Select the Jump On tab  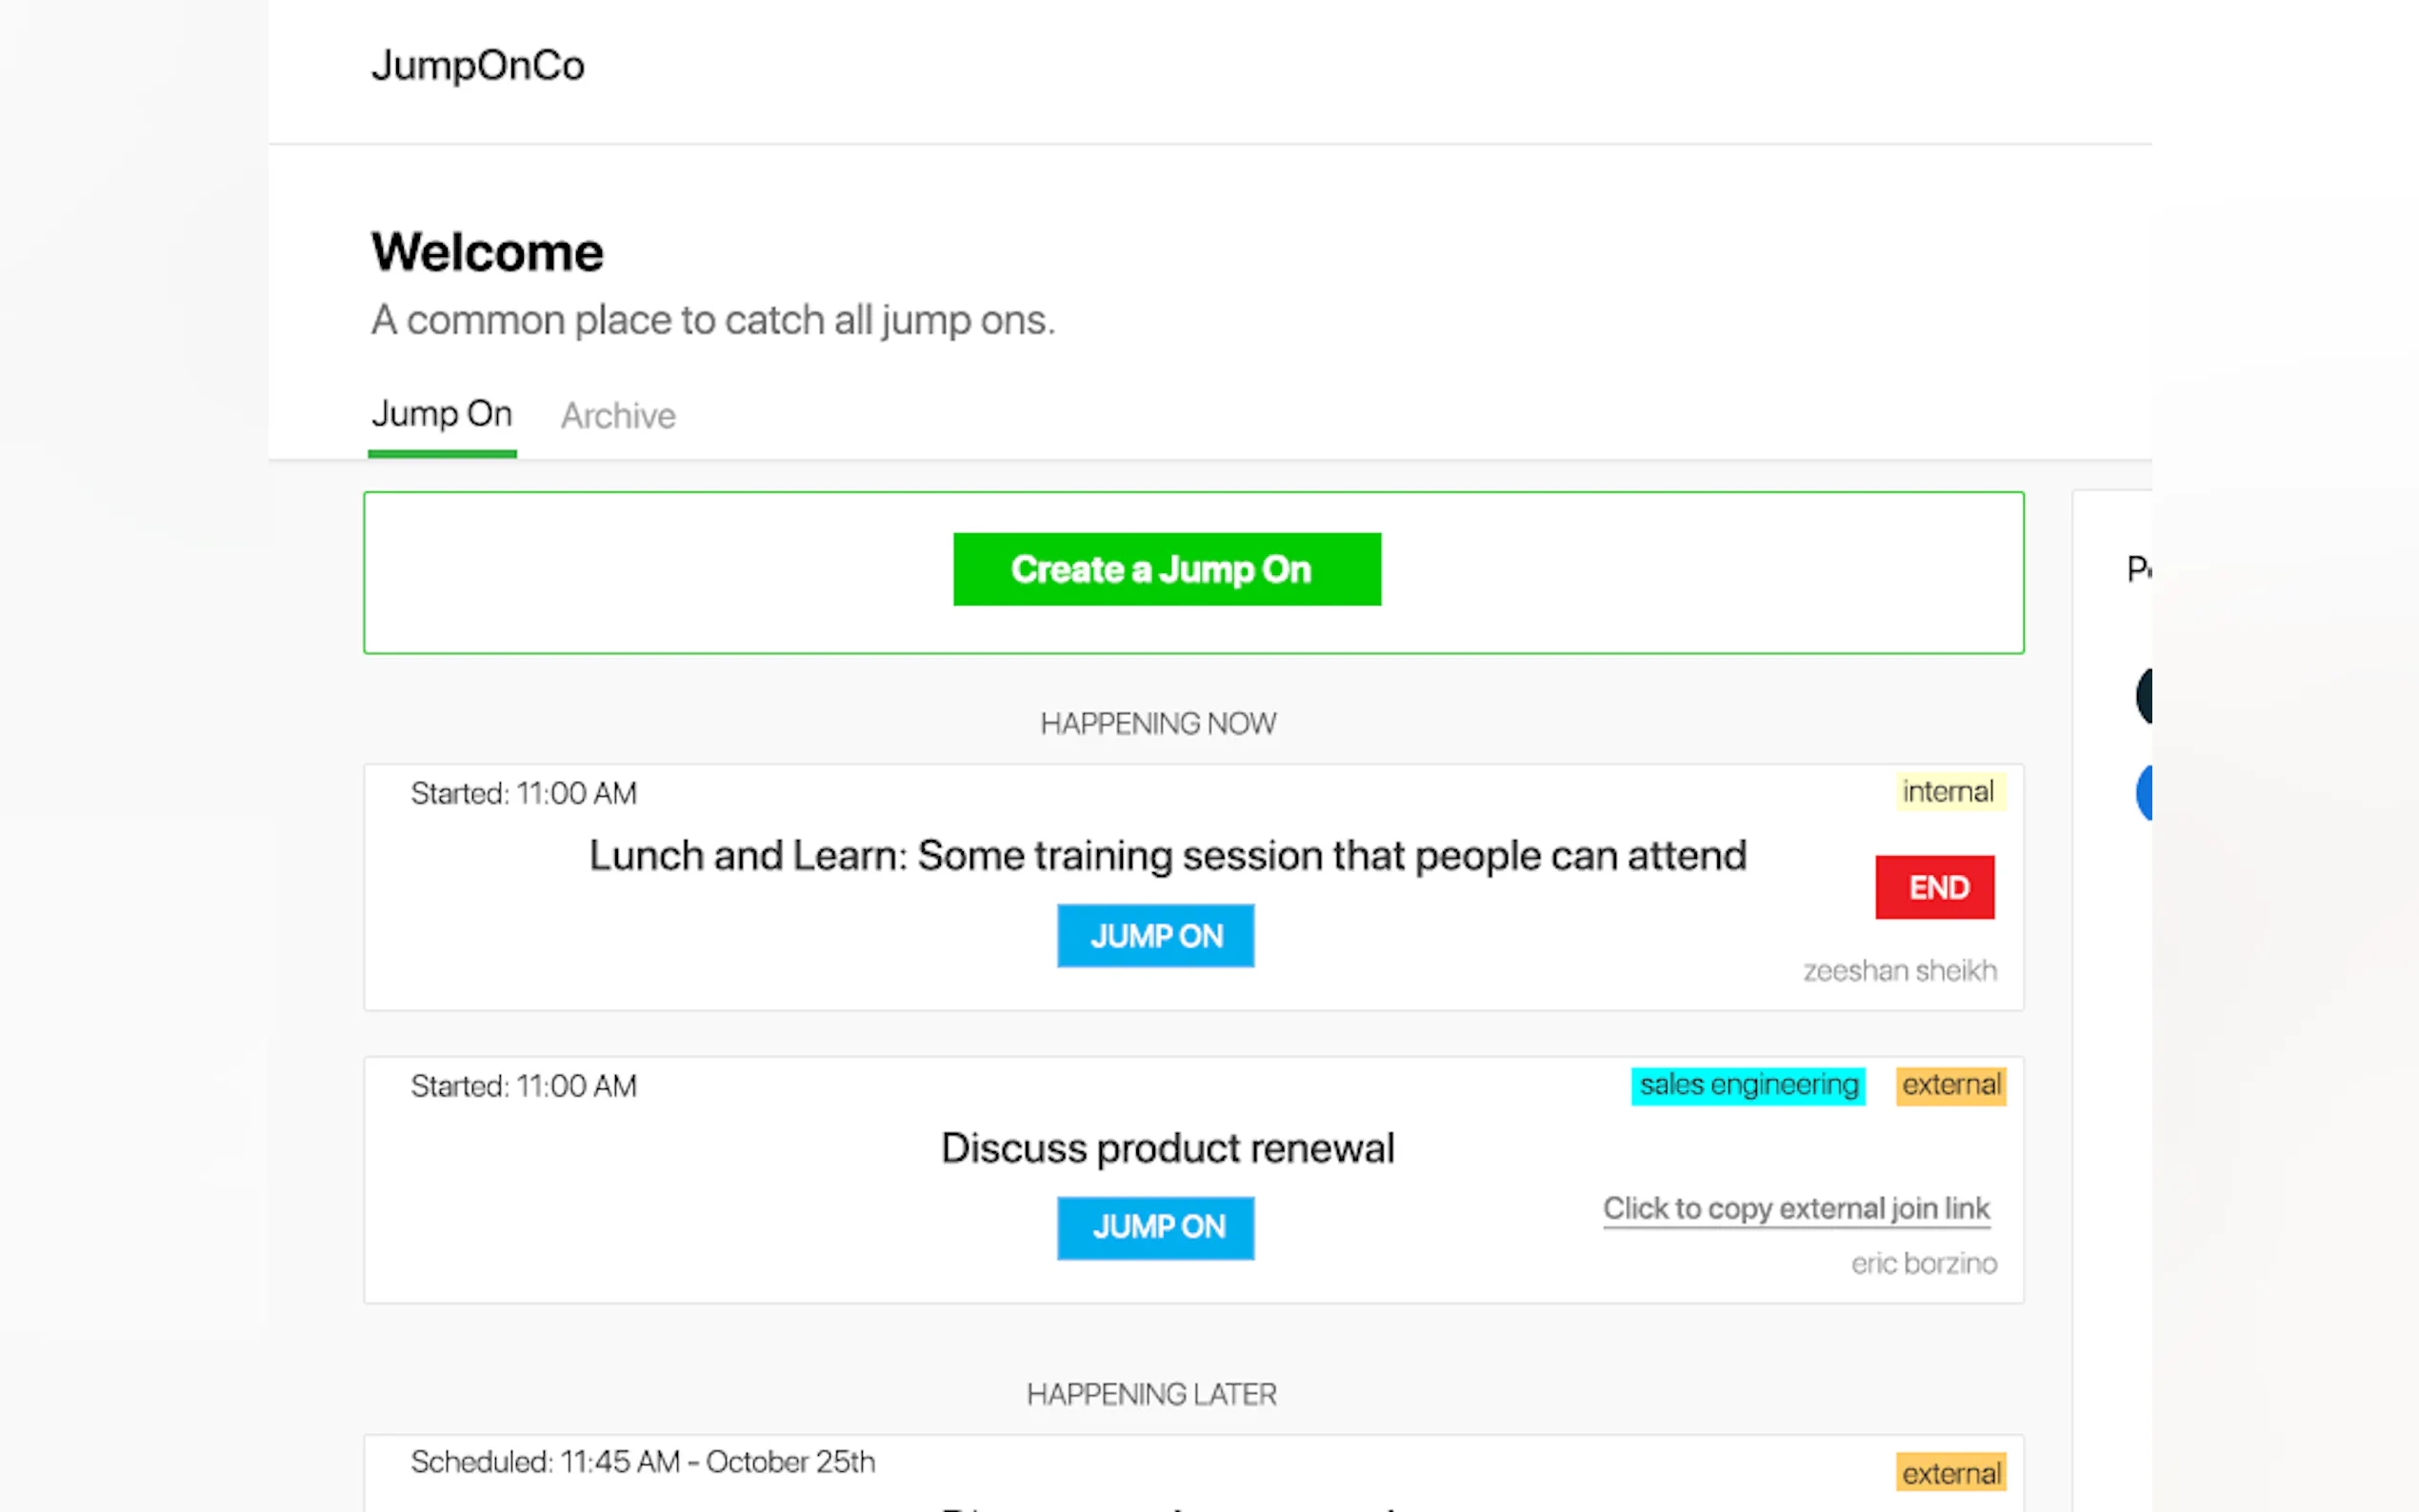point(441,414)
